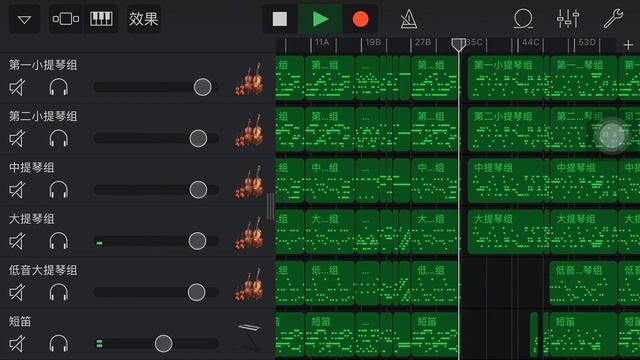Add a song section with the plus button

[x=628, y=45]
